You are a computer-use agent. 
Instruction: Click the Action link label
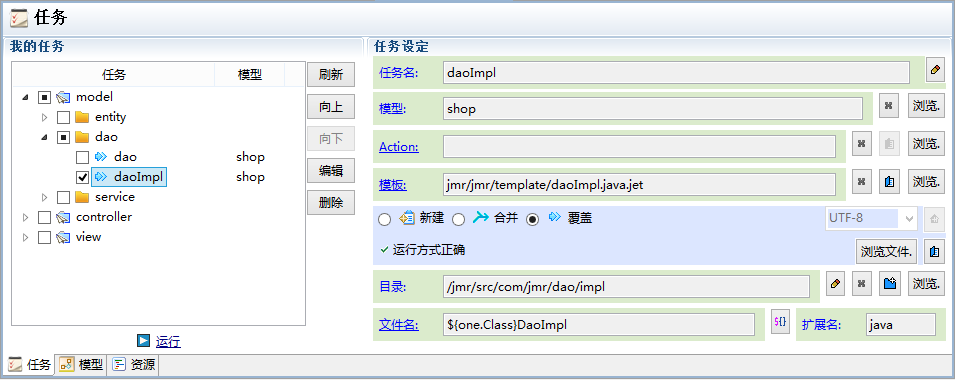(399, 147)
